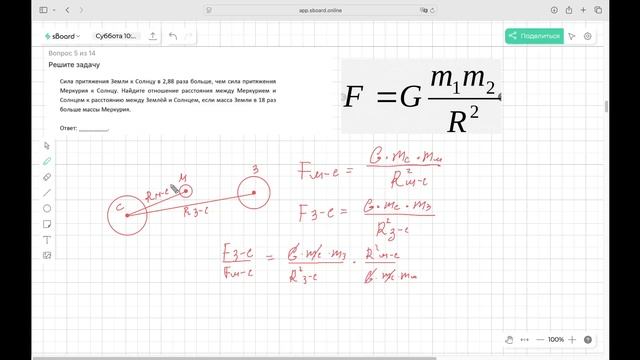
Task: Open a new Safari tab
Action: [x=583, y=10]
